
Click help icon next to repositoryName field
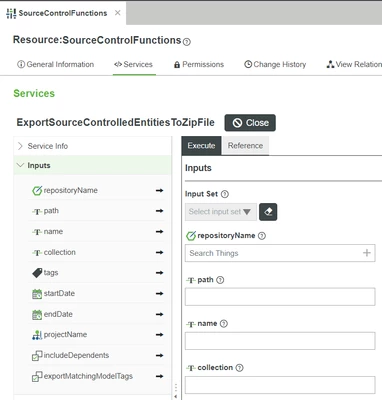262,236
